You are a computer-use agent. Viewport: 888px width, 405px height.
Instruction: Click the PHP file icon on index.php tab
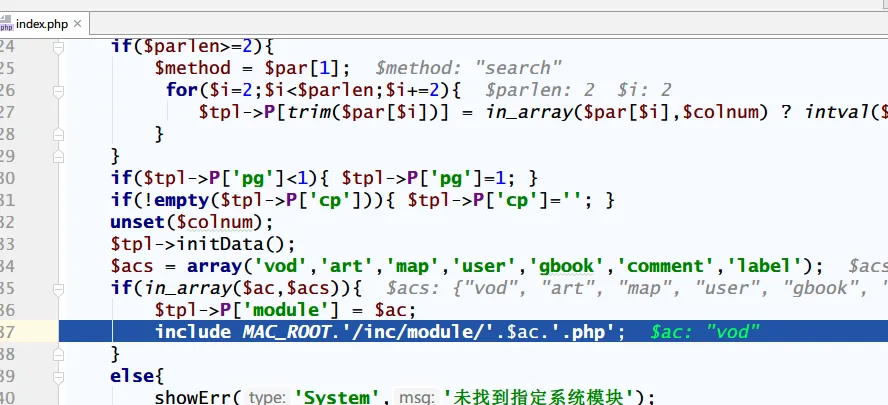(x=7, y=23)
